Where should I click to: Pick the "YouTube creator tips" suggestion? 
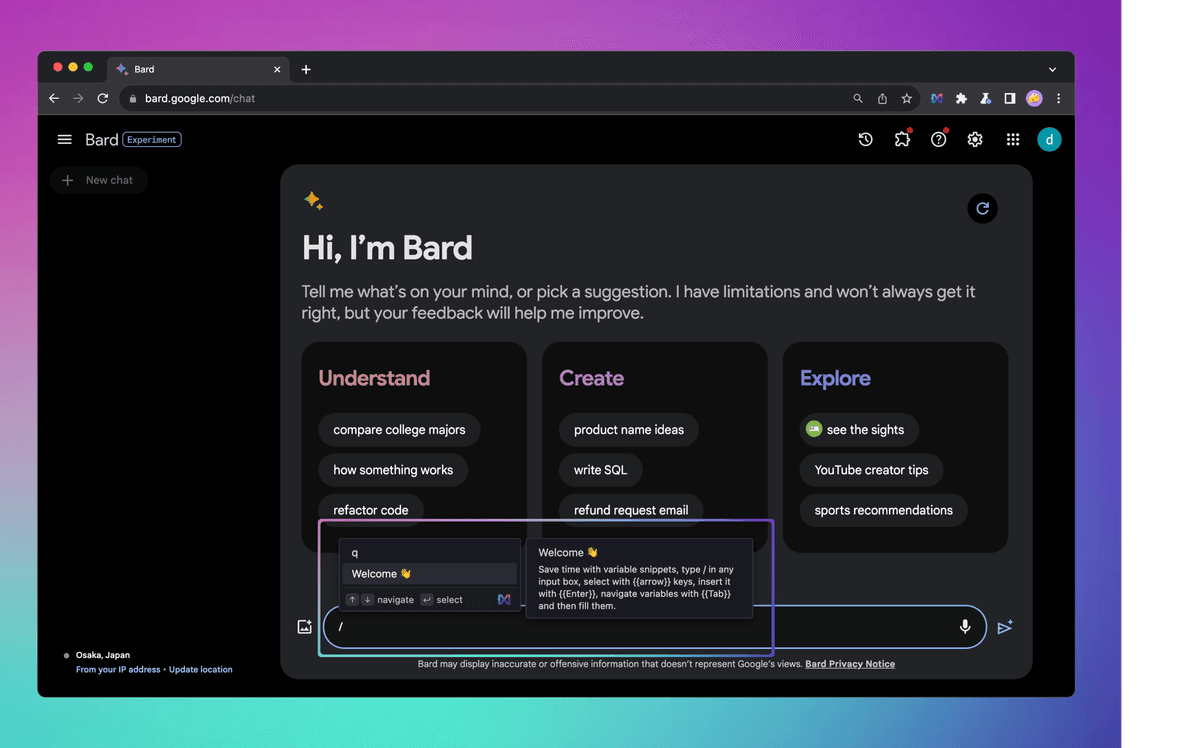point(871,470)
